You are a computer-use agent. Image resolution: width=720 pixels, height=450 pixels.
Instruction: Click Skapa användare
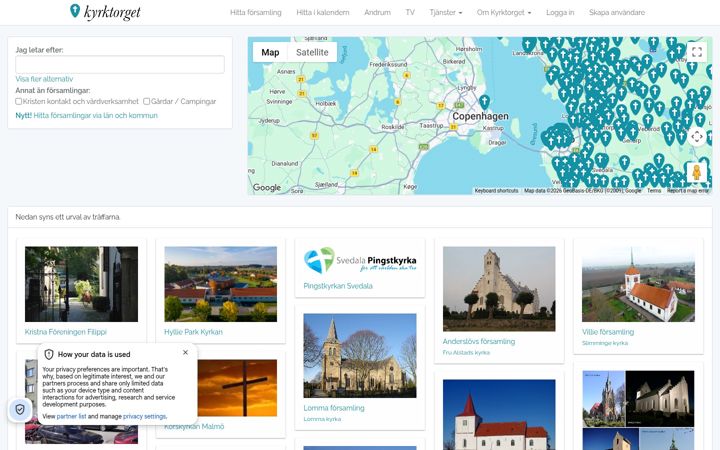(x=617, y=12)
